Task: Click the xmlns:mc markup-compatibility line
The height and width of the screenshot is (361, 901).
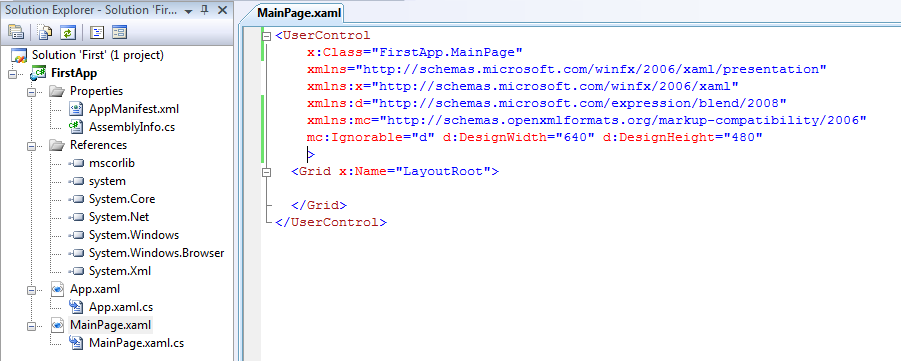Action: pyautogui.click(x=586, y=120)
